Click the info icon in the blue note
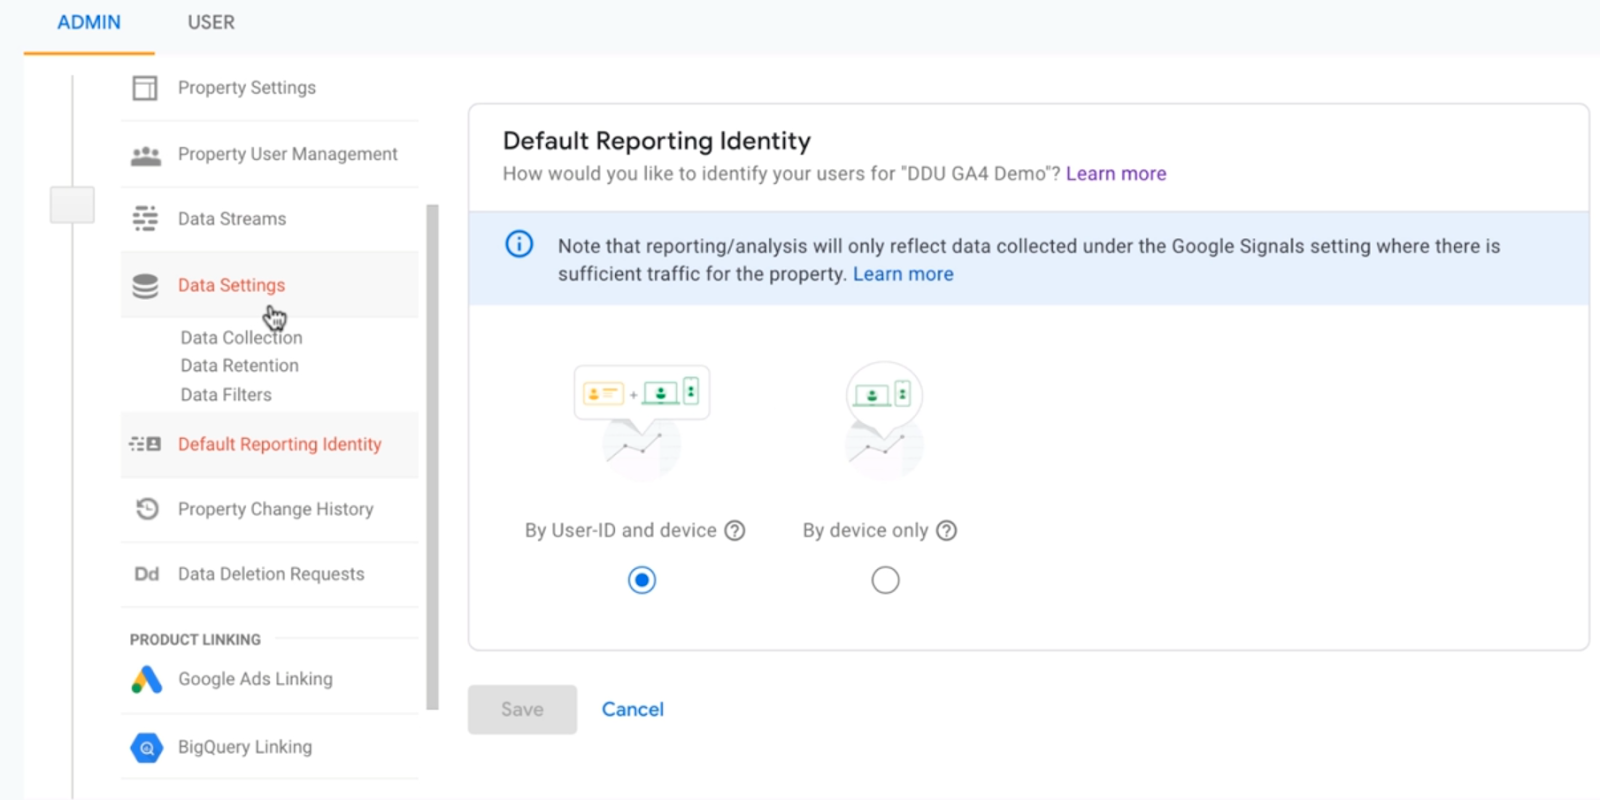The image size is (1600, 800). (x=519, y=244)
